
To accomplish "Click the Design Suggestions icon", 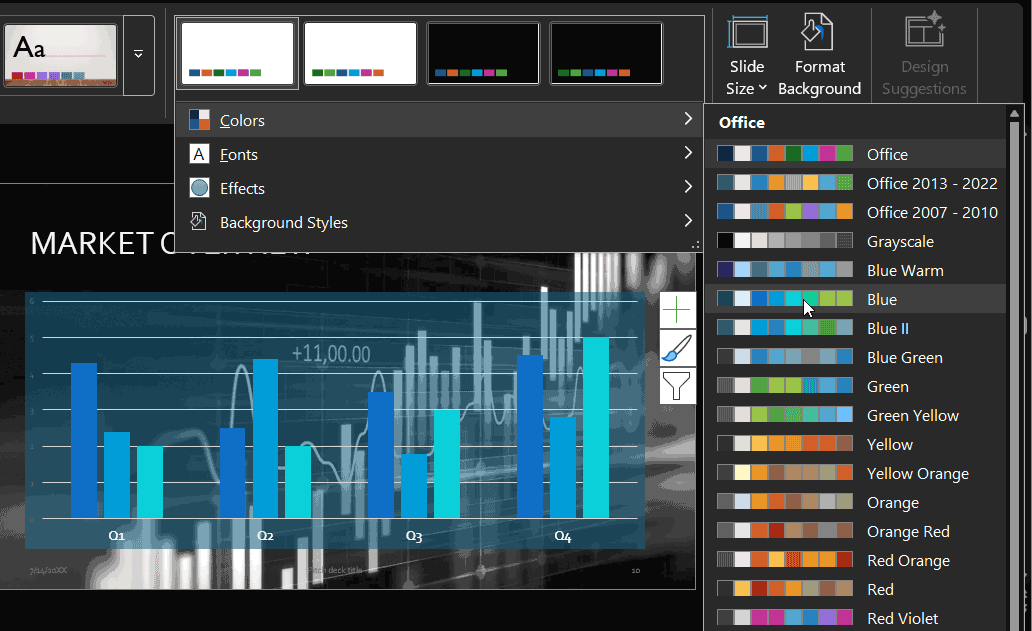I will [924, 32].
